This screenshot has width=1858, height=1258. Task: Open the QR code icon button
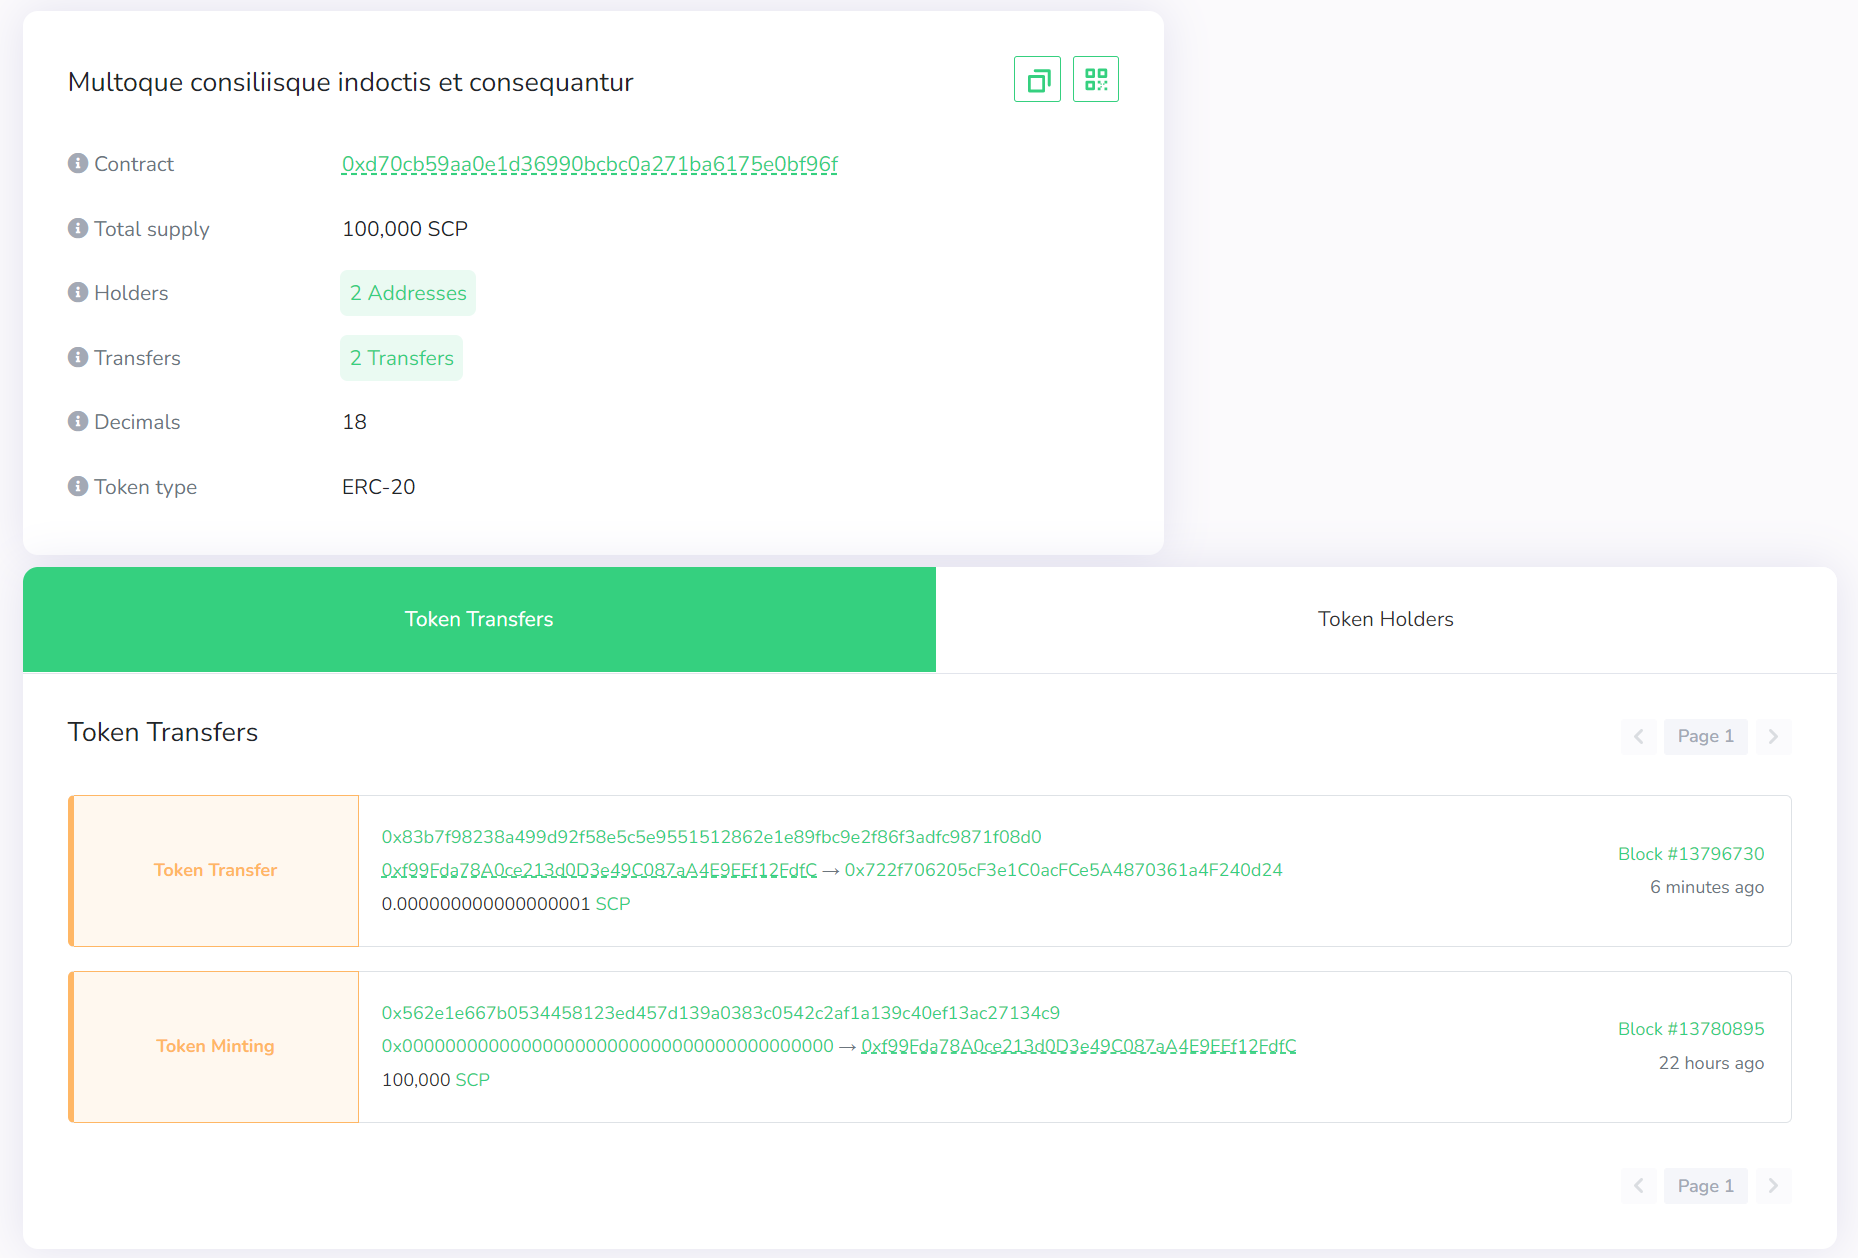[x=1096, y=79]
